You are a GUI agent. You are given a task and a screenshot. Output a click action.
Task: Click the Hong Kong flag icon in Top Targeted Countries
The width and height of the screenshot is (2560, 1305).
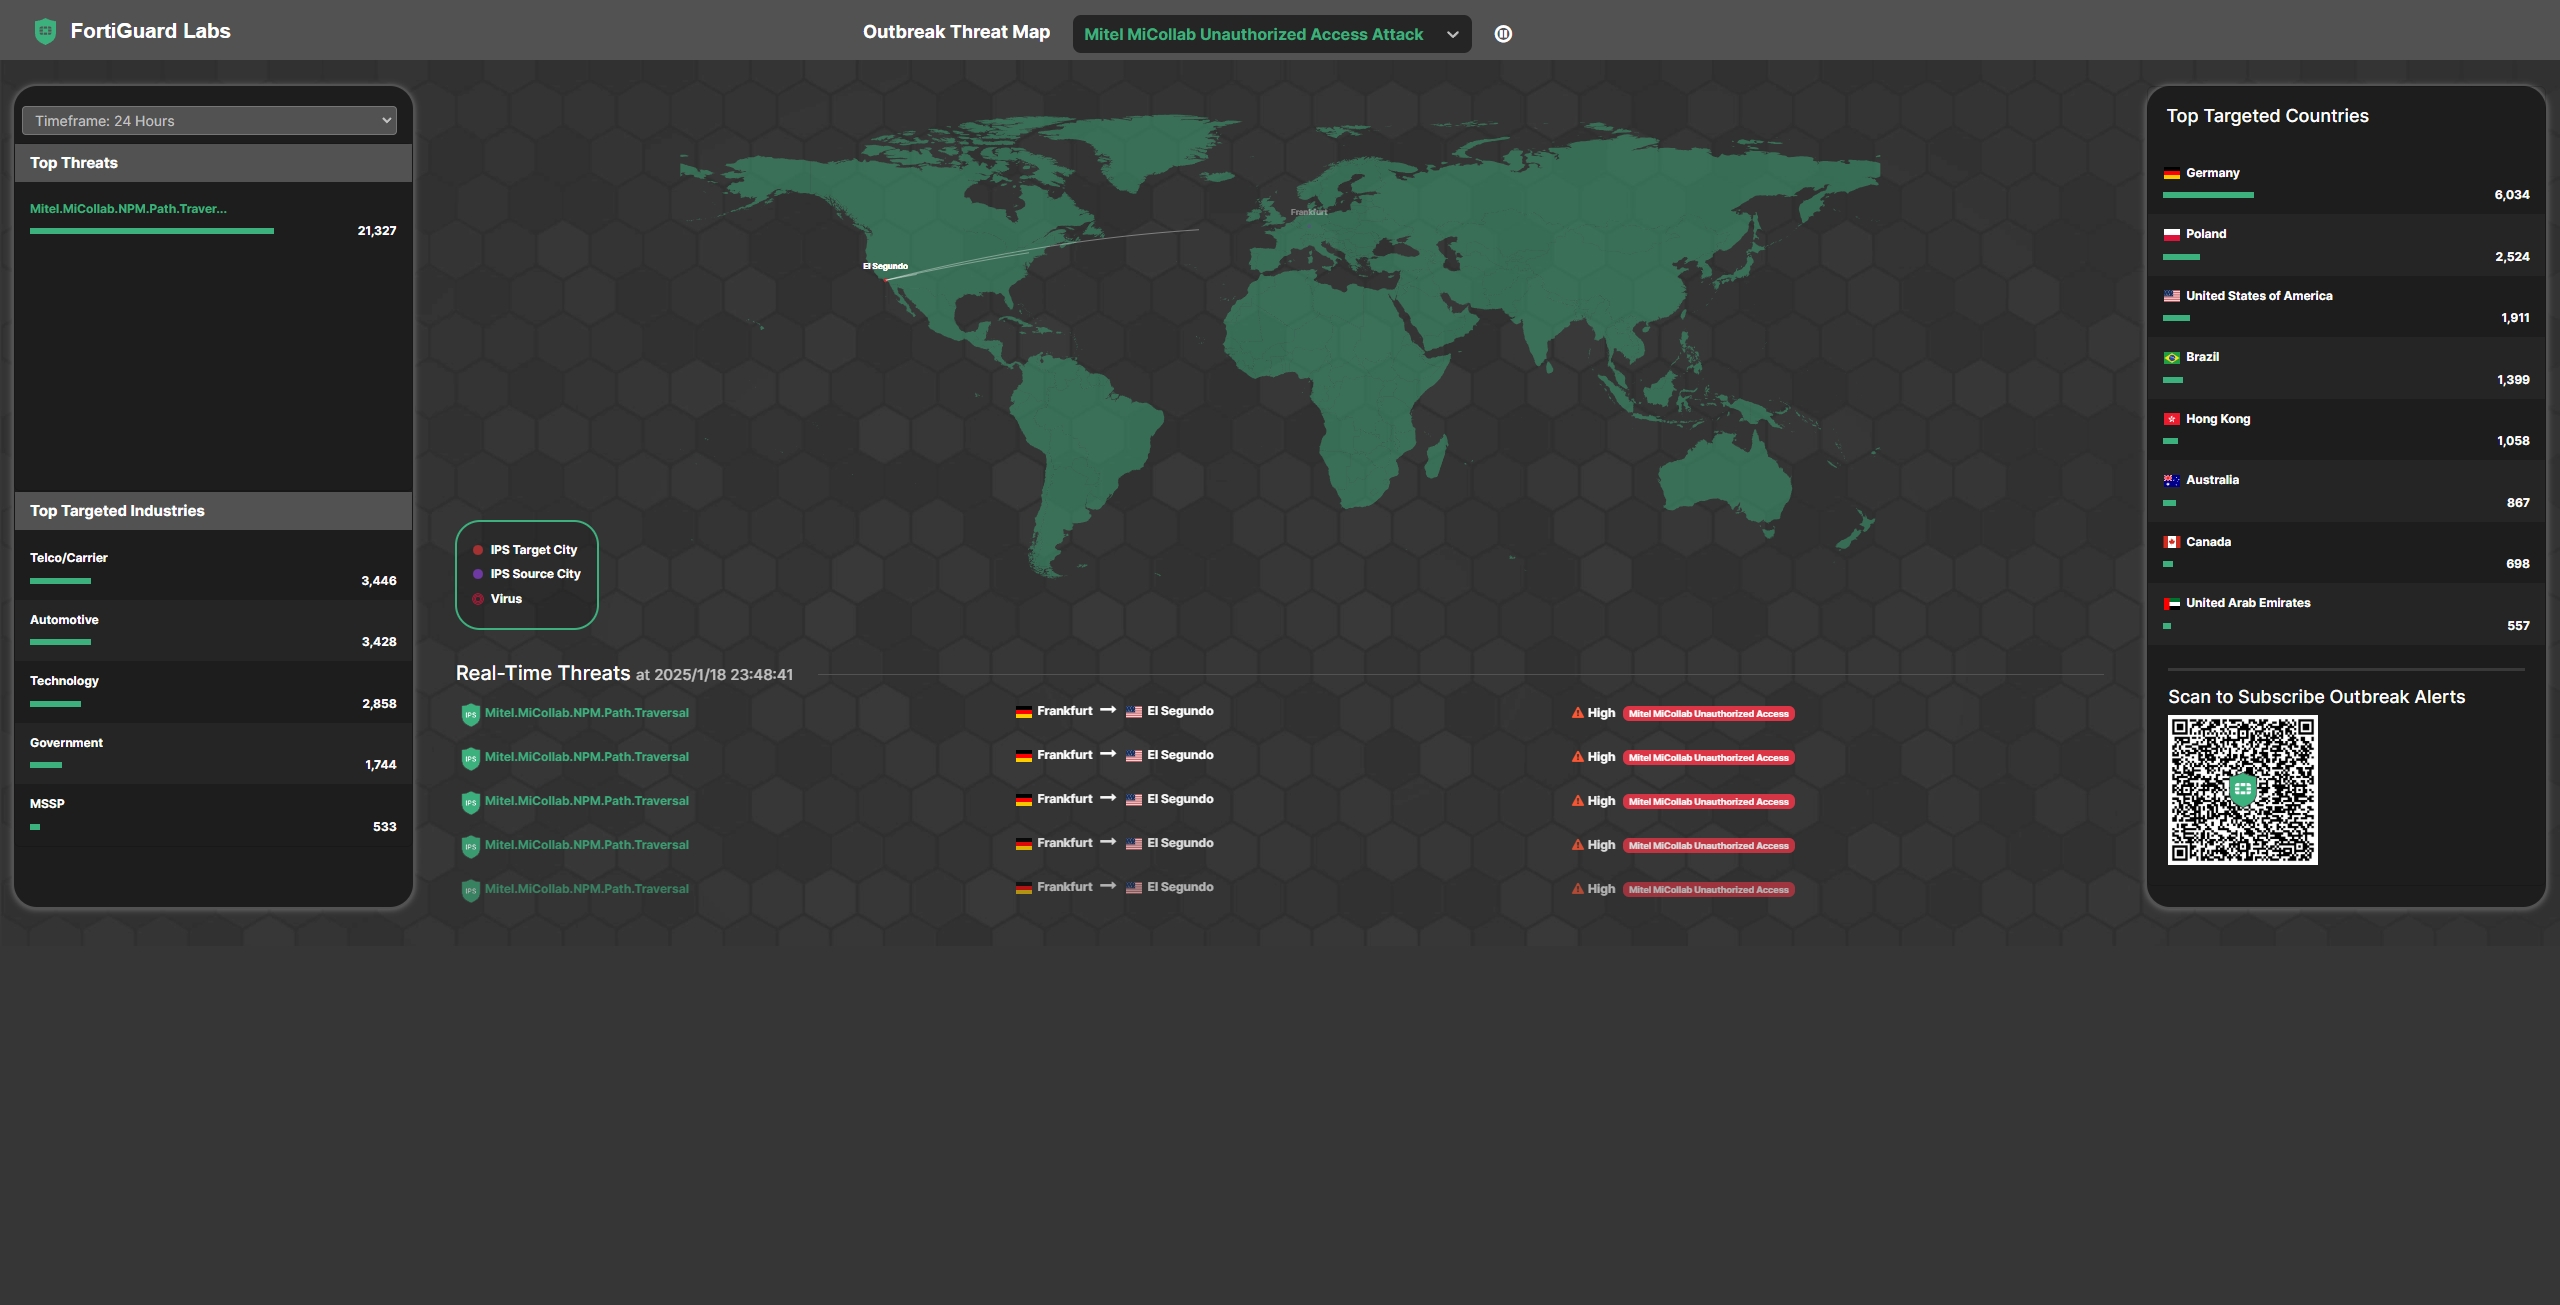click(2172, 419)
